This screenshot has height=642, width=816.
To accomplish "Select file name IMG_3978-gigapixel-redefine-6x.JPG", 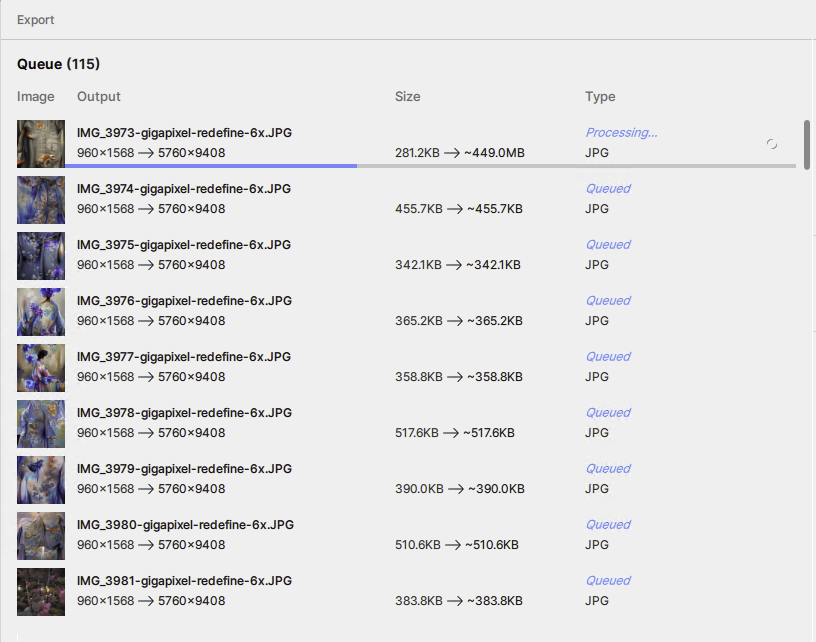I will pyautogui.click(x=184, y=413).
